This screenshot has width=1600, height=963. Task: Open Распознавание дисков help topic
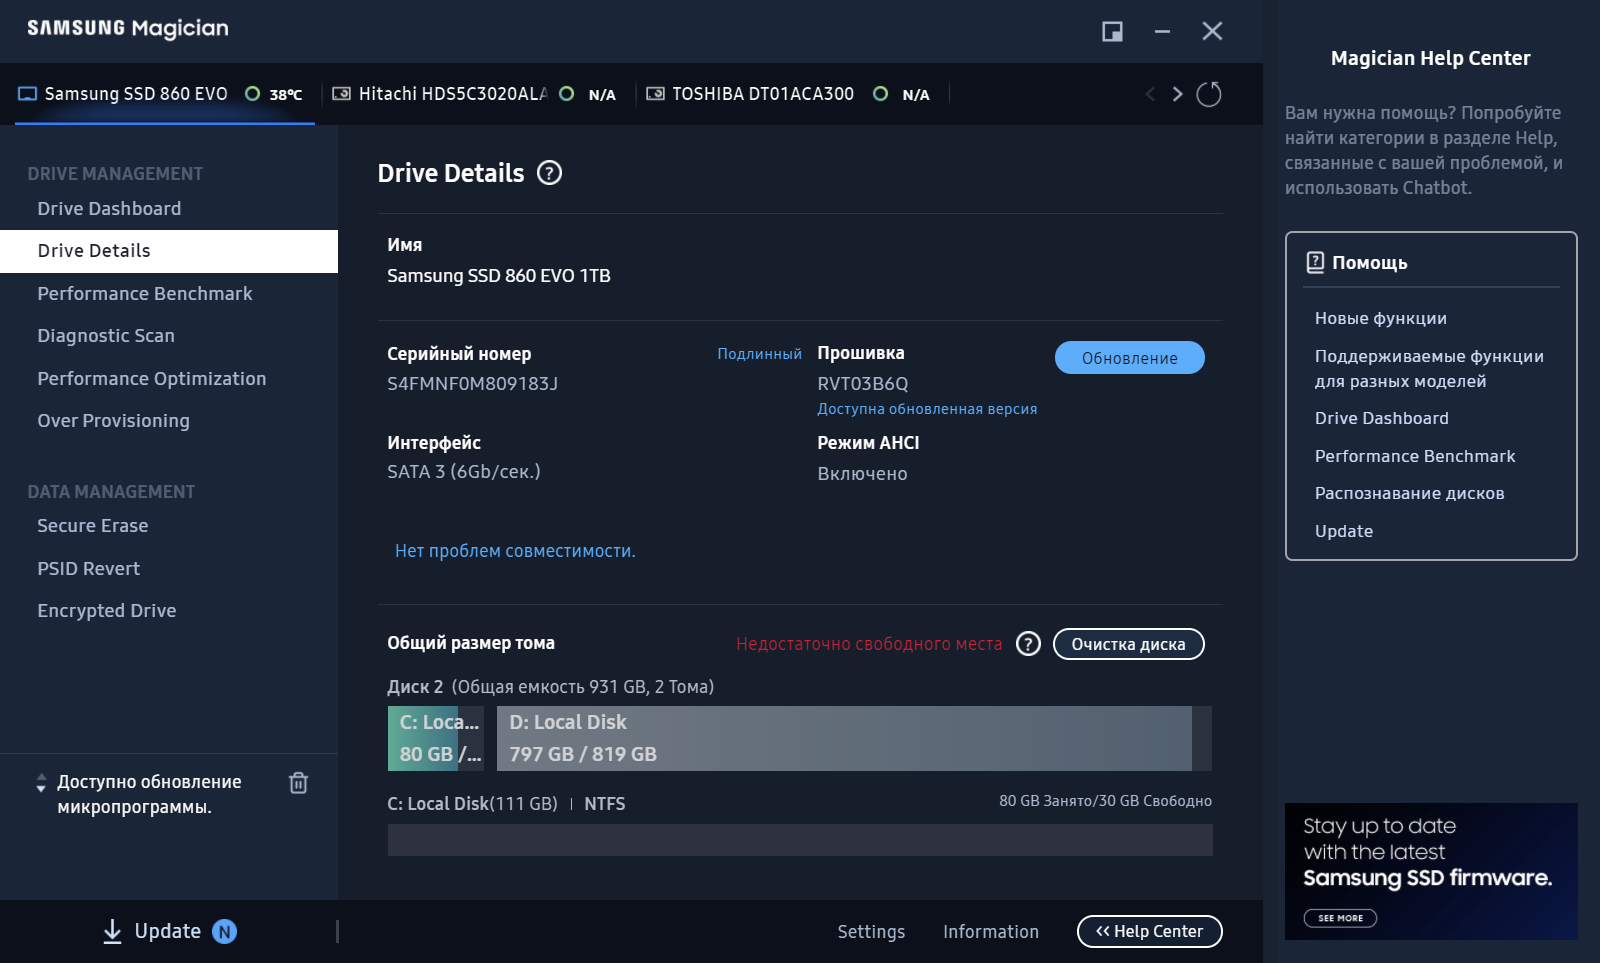pos(1410,494)
